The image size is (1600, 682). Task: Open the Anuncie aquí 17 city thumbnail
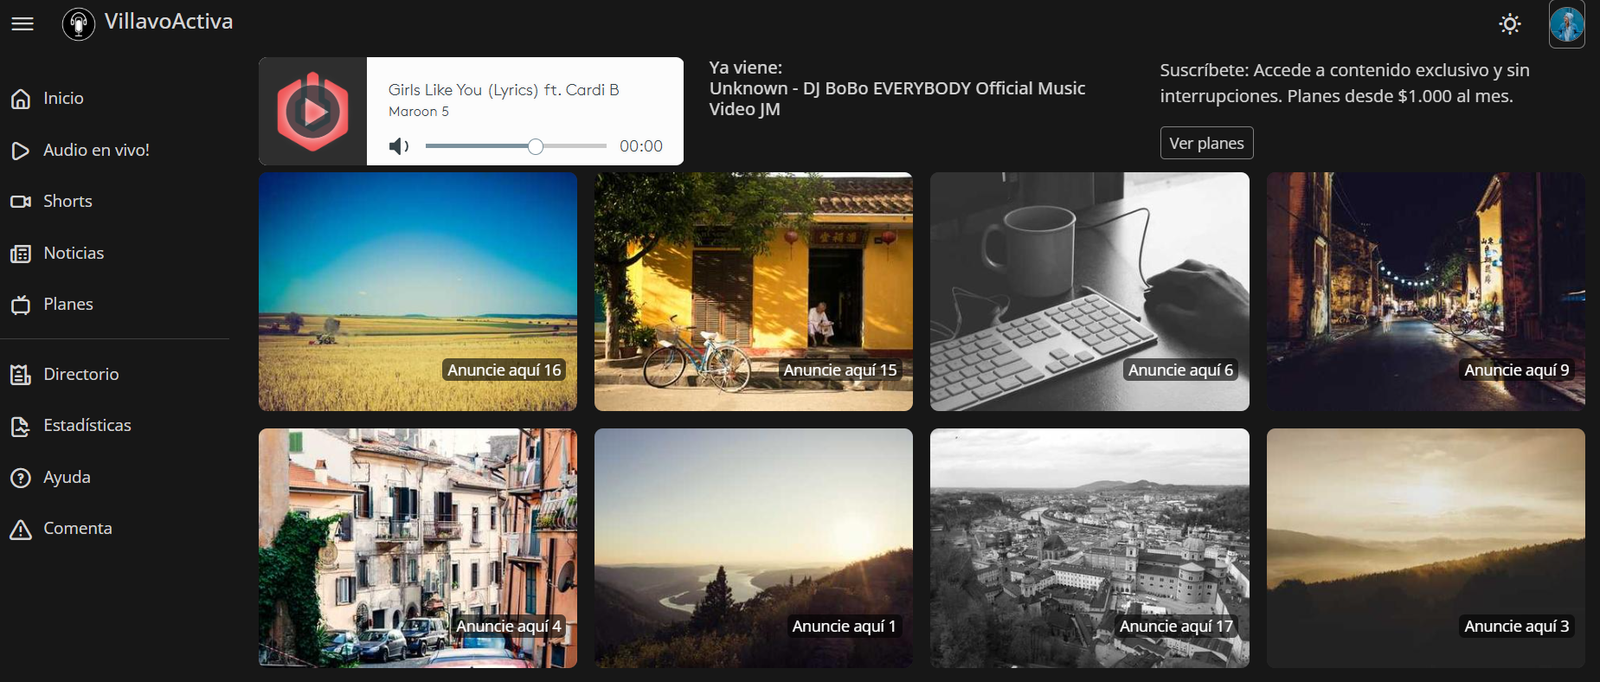(x=1089, y=548)
